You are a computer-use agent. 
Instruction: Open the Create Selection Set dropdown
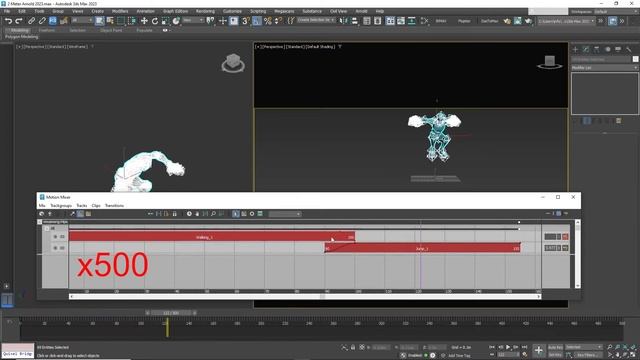point(316,20)
